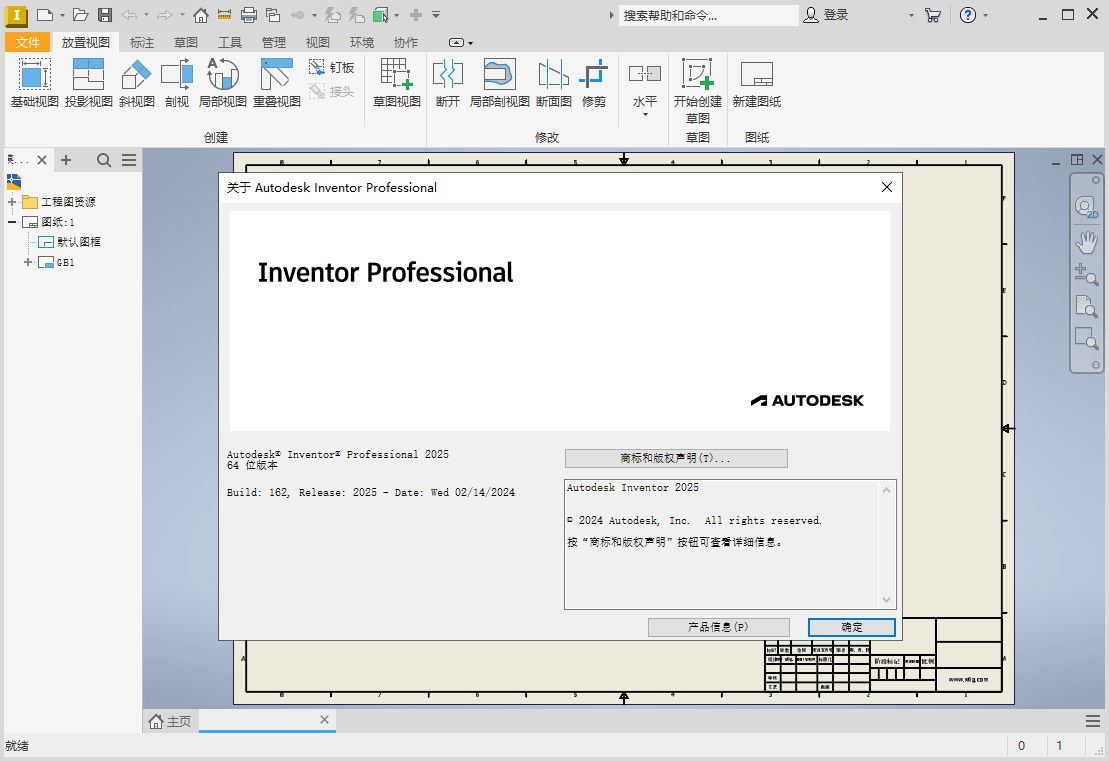Switch to the 标注 ribbon tab
The height and width of the screenshot is (761, 1109).
point(141,42)
